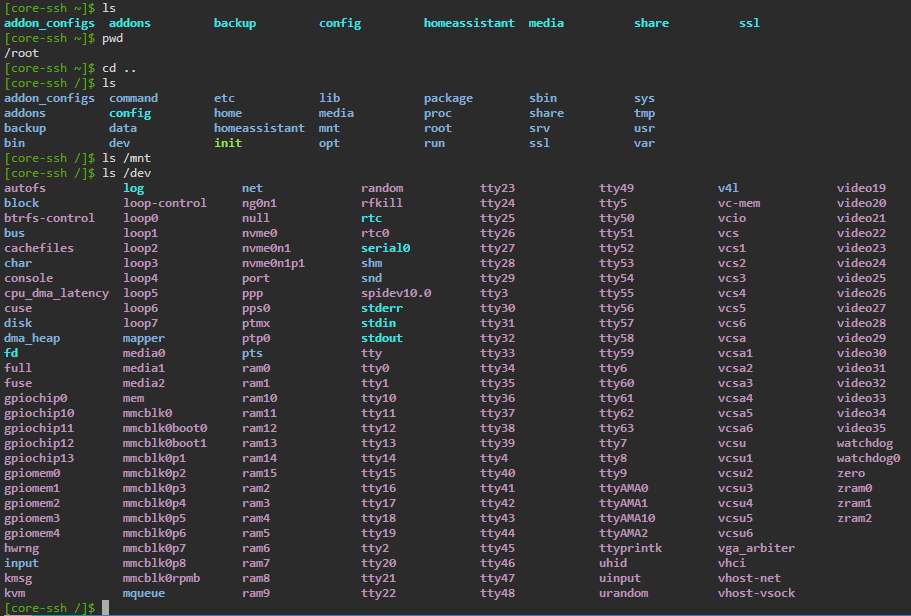Select the btrfs-control entry
The width and height of the screenshot is (911, 616).
(x=49, y=218)
